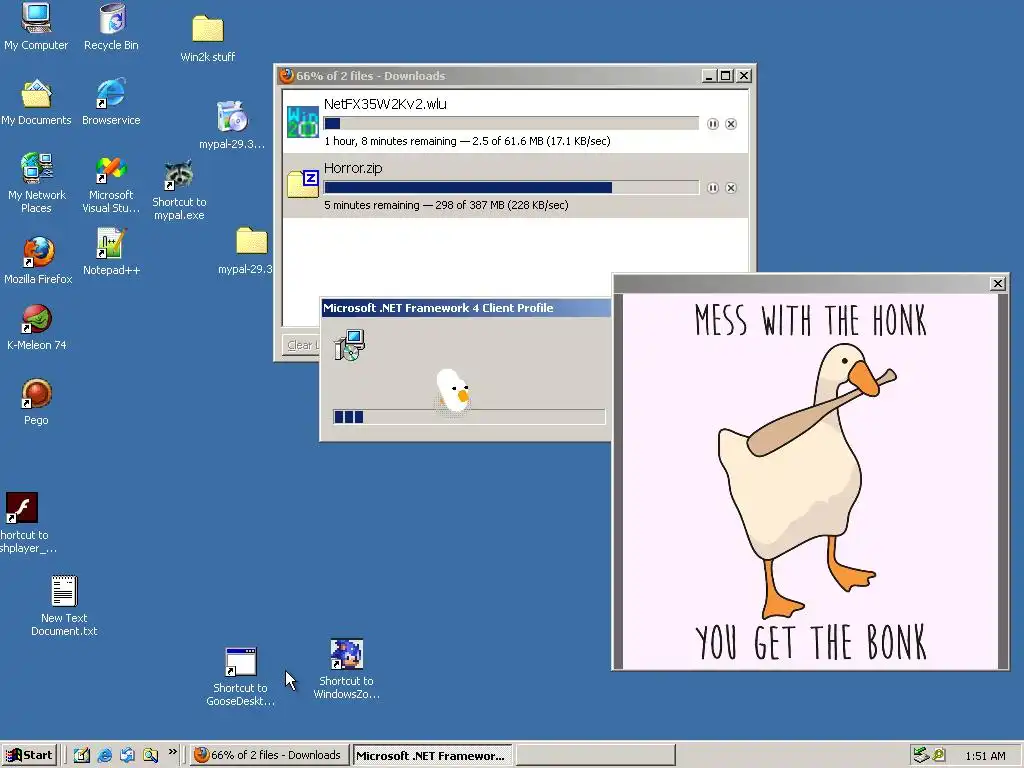The image size is (1024, 768).
Task: Launch K-Meleon 74 browser shortcut
Action: 37,319
